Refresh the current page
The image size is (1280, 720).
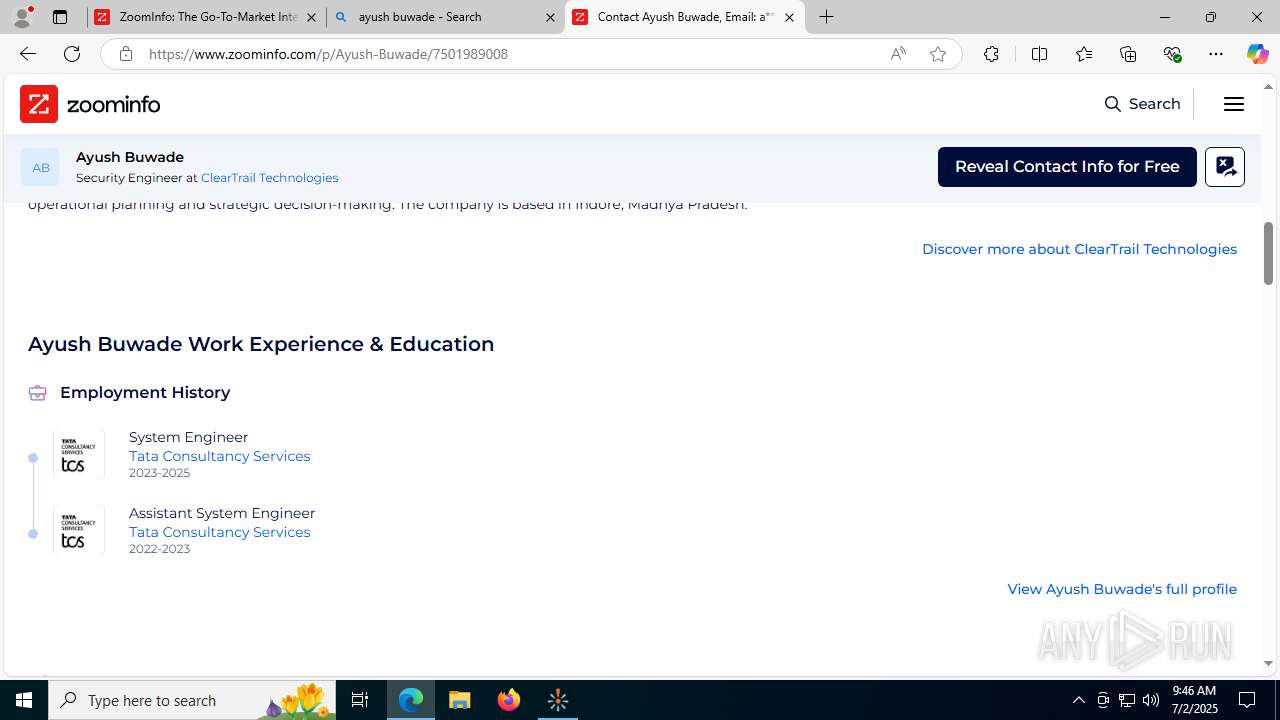pos(72,54)
